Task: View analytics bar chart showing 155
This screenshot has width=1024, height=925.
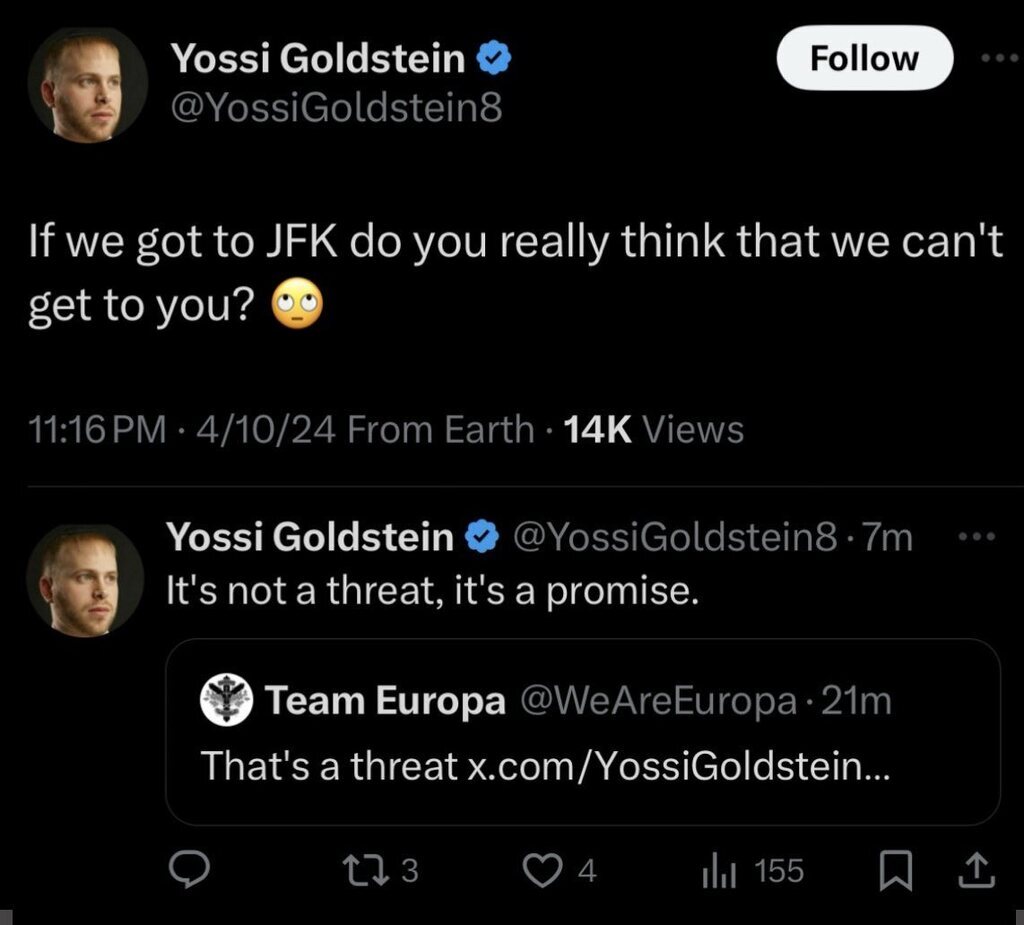Action: tap(718, 871)
